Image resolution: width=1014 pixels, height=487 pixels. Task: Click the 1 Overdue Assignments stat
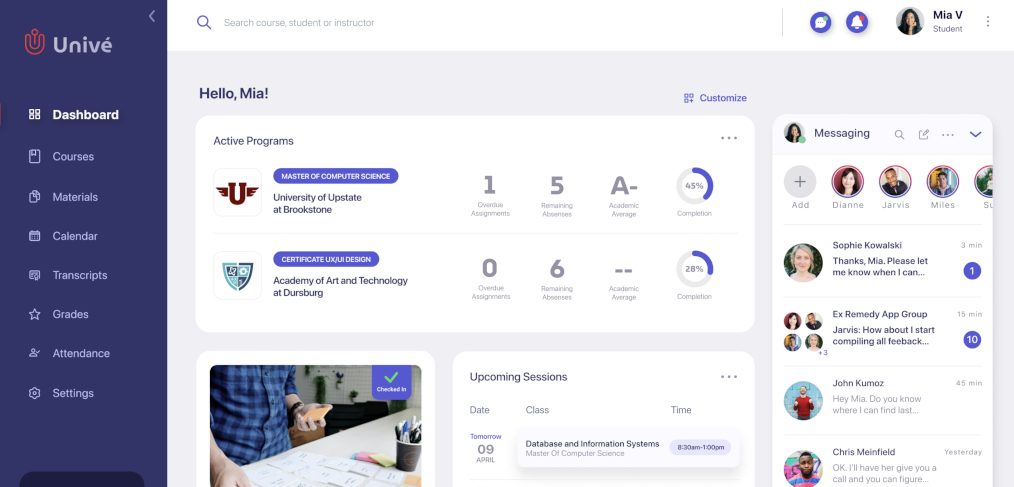click(x=490, y=195)
